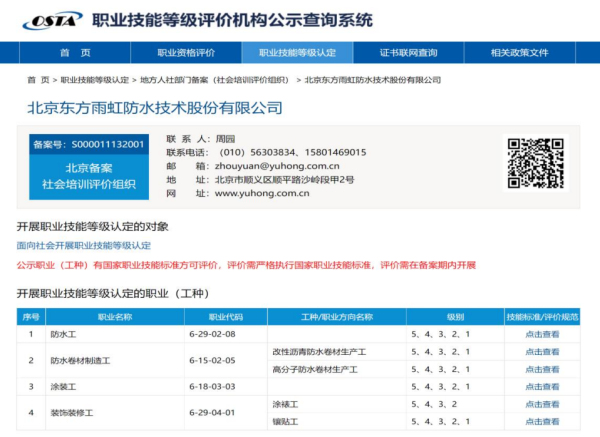Click the 备案号 S000011132001 badge
The image size is (600, 437).
[x=88, y=144]
